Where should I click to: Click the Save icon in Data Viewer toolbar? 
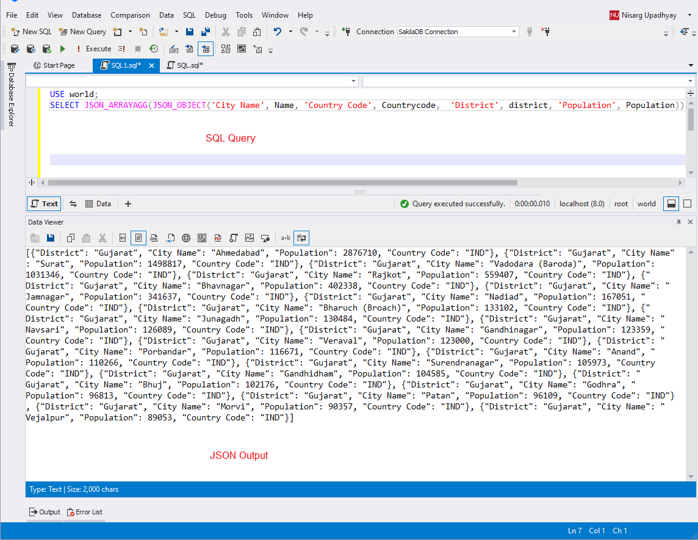50,238
